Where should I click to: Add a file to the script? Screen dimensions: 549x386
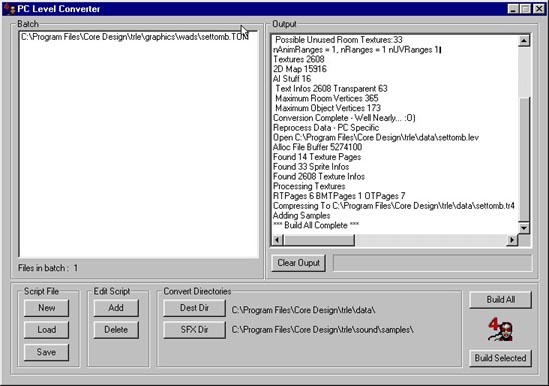tap(116, 308)
